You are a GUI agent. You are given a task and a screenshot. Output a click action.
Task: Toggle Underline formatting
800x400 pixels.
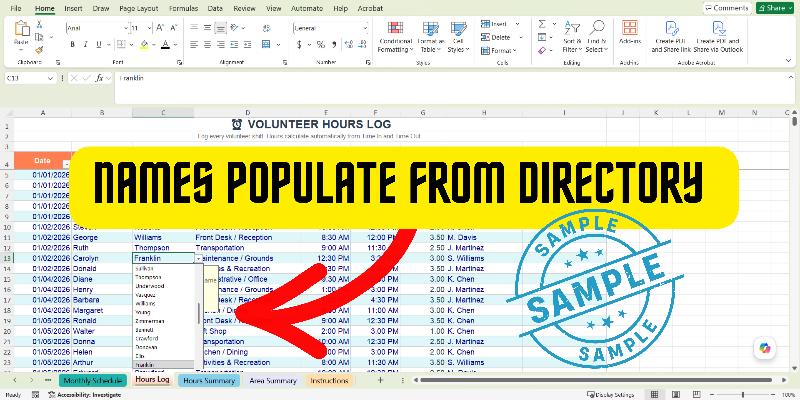[99, 44]
